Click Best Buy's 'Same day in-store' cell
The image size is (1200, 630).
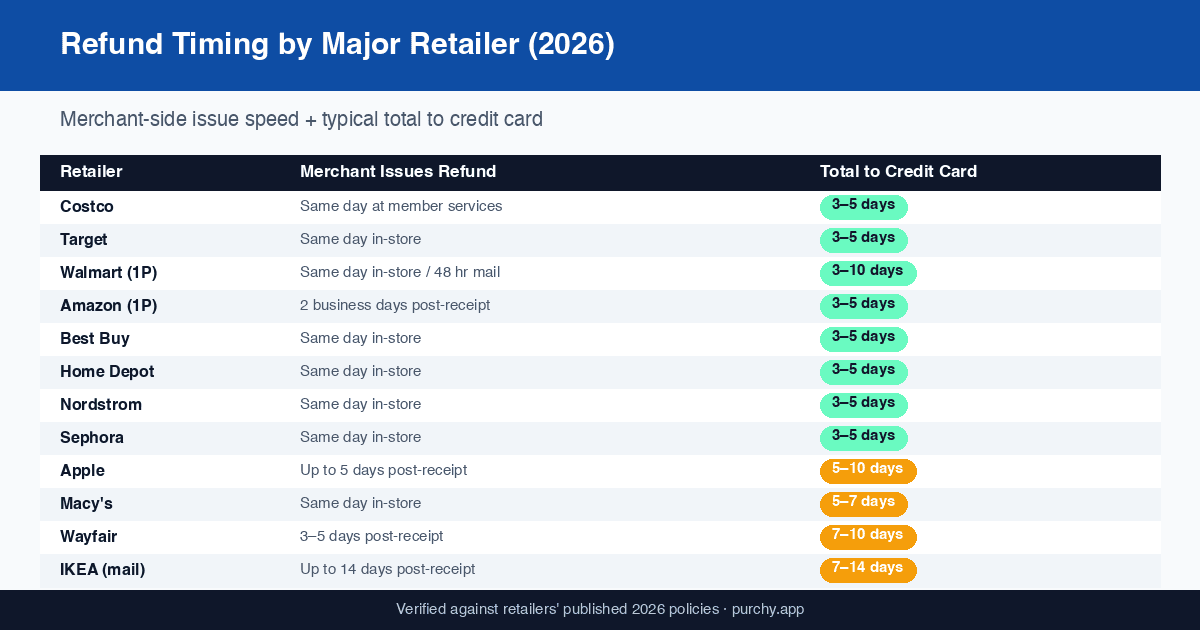coord(361,338)
